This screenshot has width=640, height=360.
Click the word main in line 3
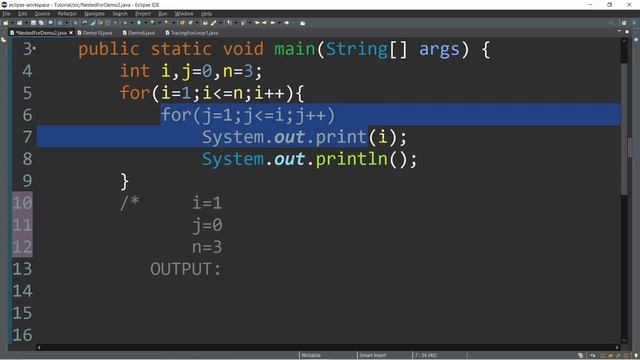click(295, 49)
